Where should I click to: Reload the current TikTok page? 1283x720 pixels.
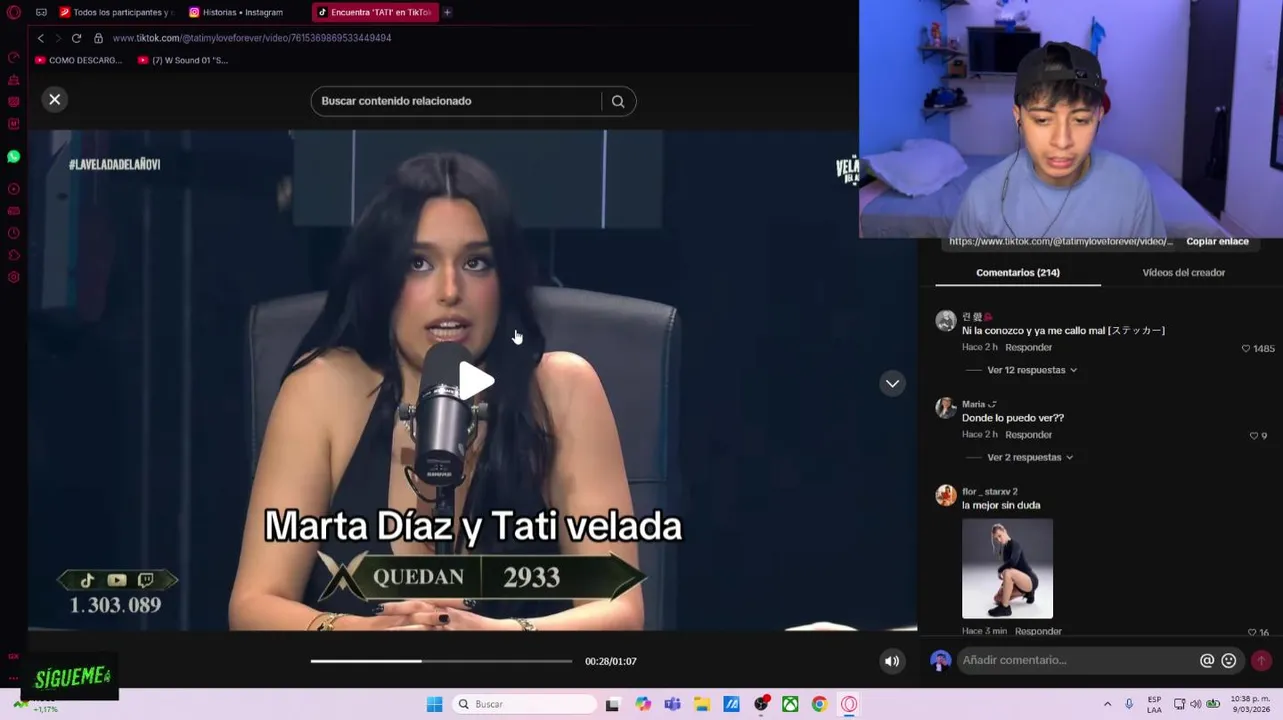(76, 38)
